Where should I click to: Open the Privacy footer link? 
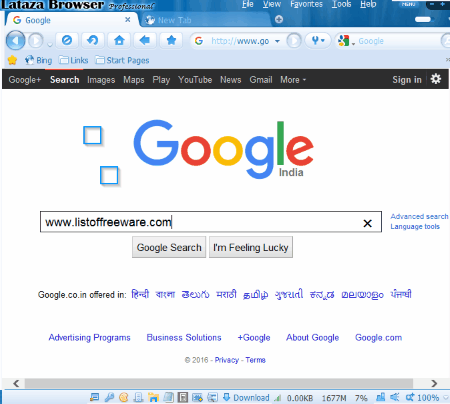[x=227, y=360]
